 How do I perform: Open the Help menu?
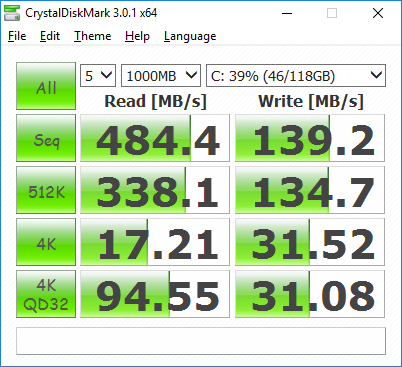point(137,36)
